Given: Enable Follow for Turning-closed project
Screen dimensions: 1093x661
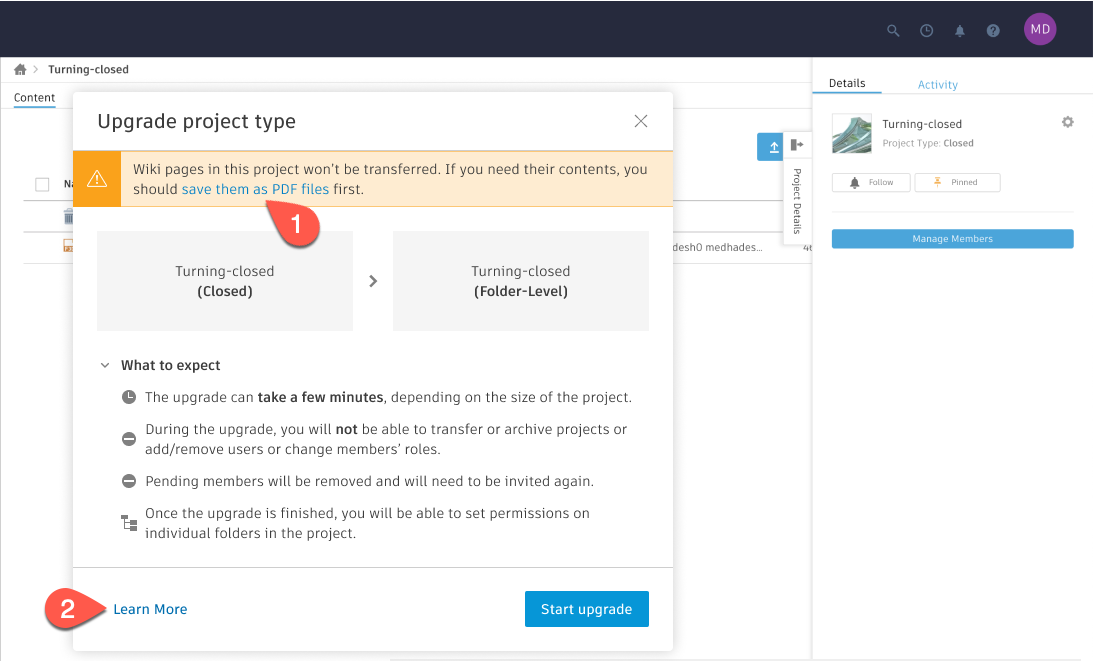Looking at the screenshot, I should click(x=870, y=182).
